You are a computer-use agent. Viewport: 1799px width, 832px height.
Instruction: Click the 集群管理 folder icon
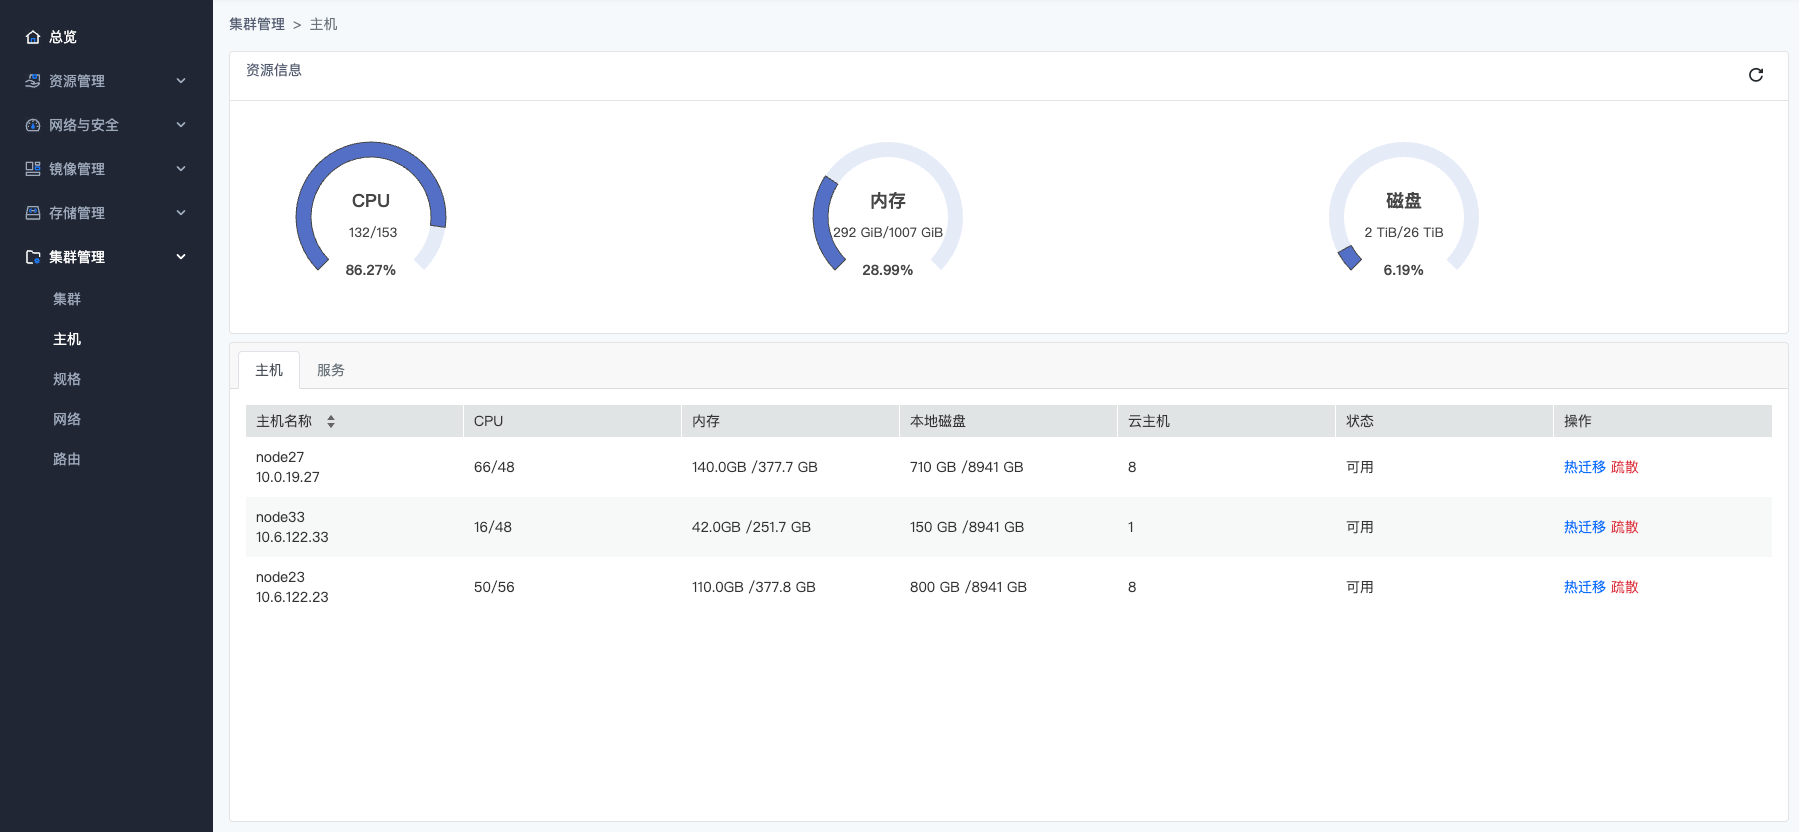(x=33, y=257)
